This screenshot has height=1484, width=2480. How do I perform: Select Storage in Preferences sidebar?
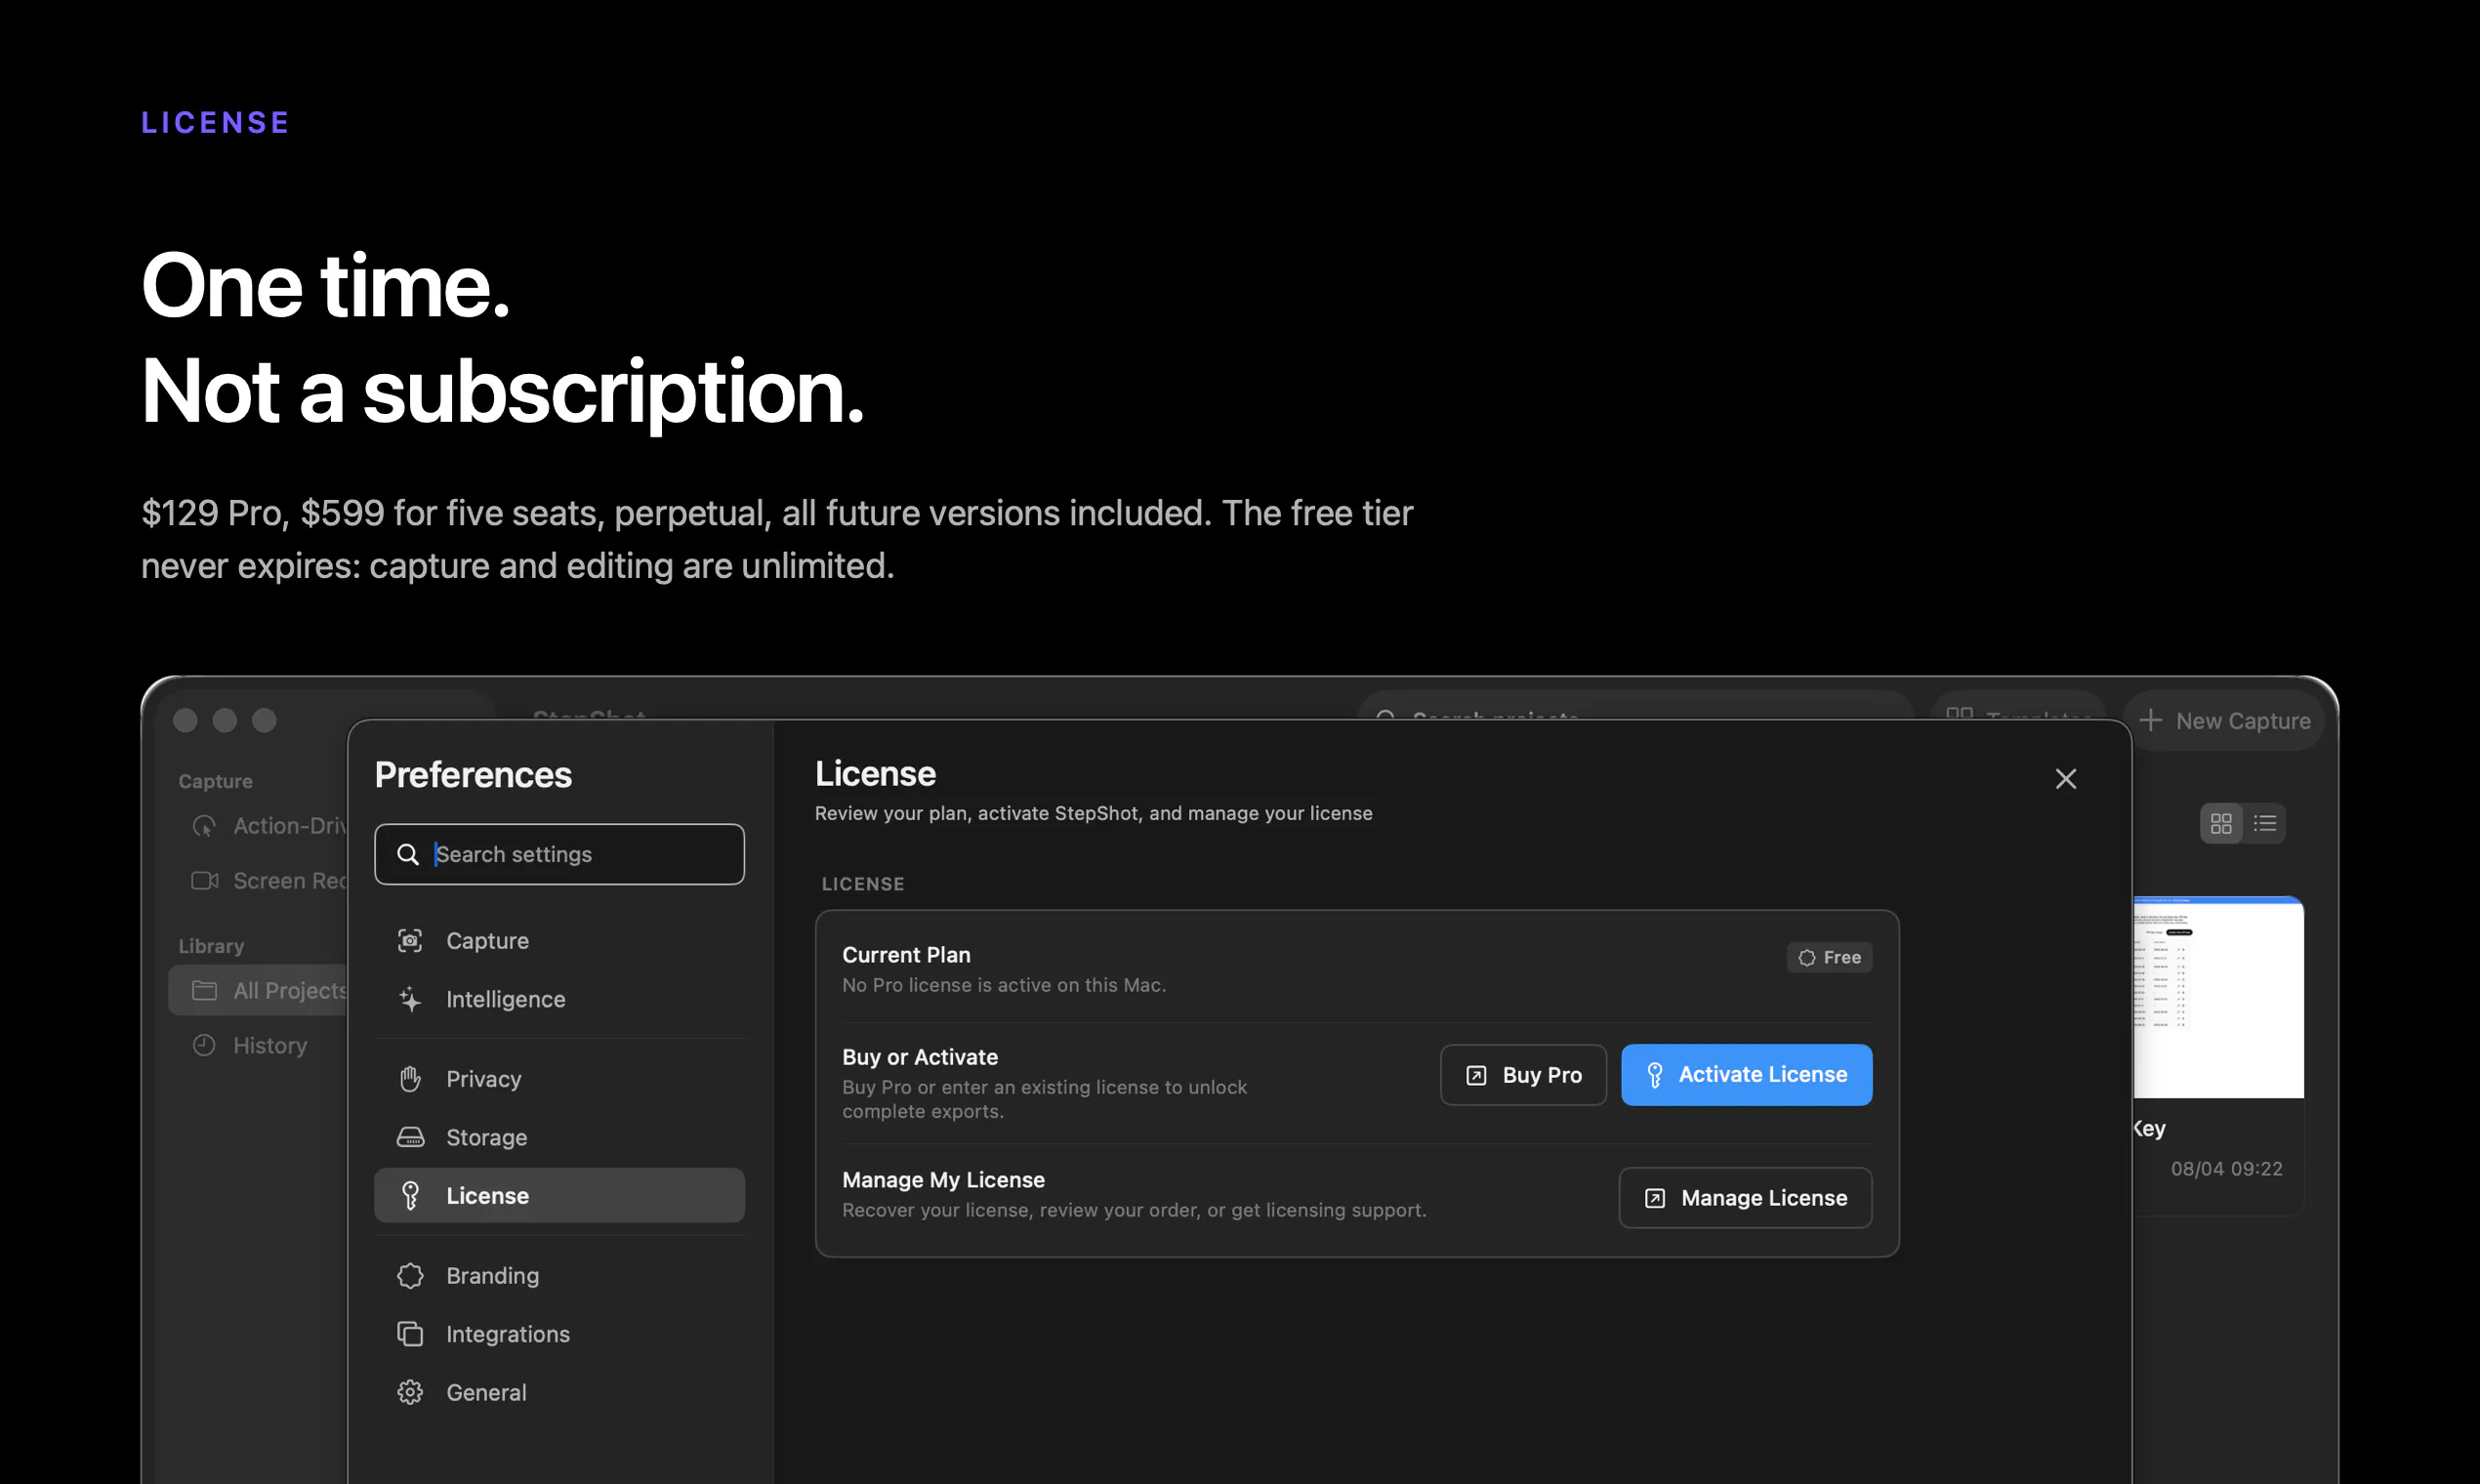click(559, 1137)
